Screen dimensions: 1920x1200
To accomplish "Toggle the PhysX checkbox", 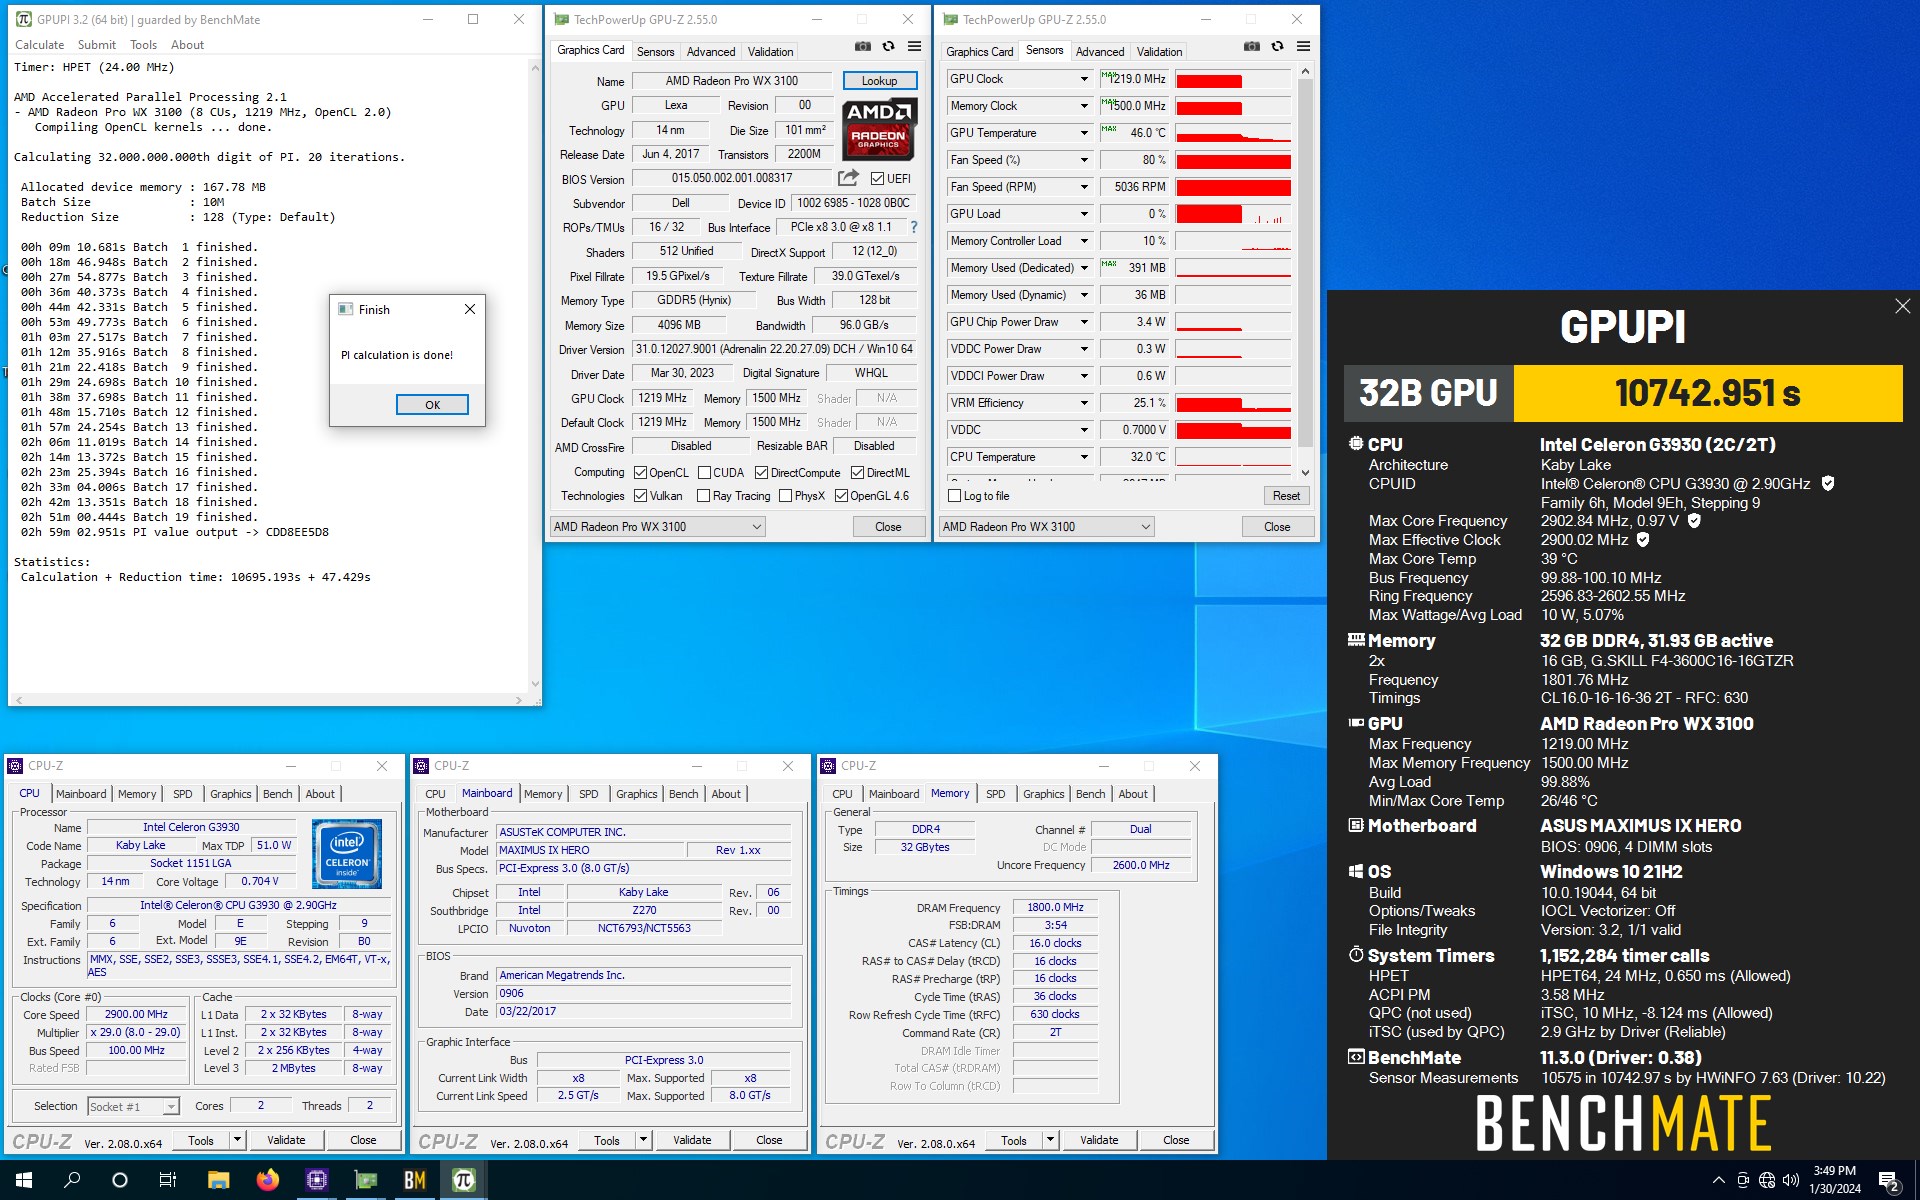I will 785,496.
